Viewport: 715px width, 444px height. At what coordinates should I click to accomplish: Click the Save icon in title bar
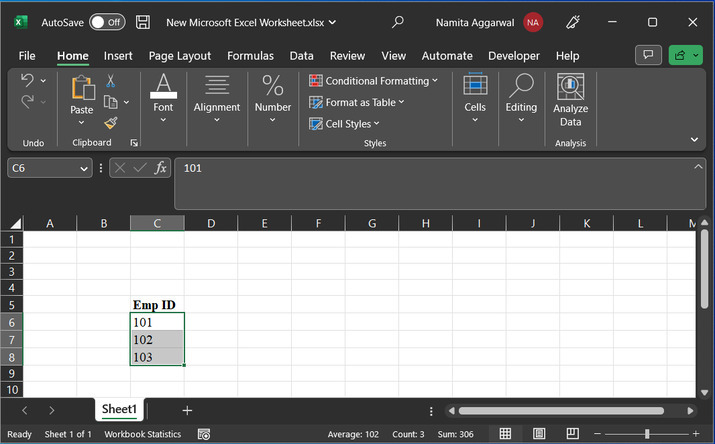click(143, 21)
